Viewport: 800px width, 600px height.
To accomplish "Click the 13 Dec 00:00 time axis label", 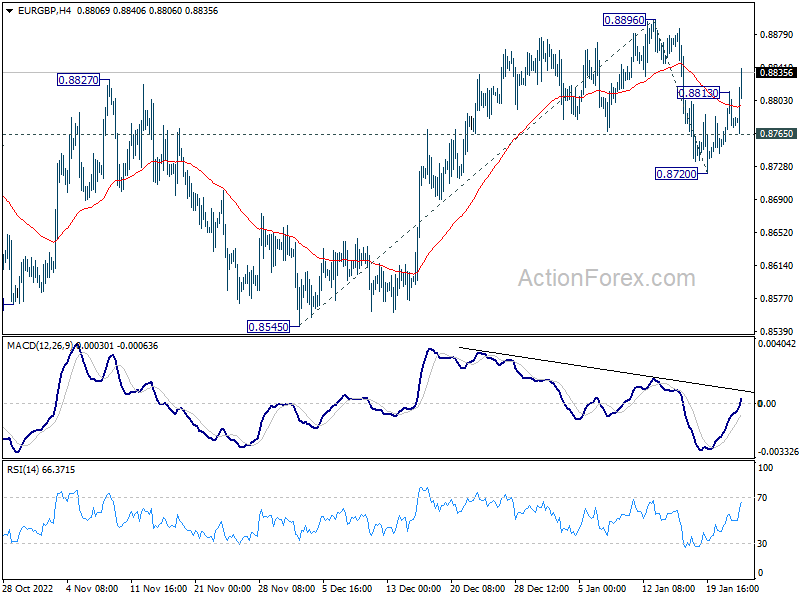I will (413, 588).
